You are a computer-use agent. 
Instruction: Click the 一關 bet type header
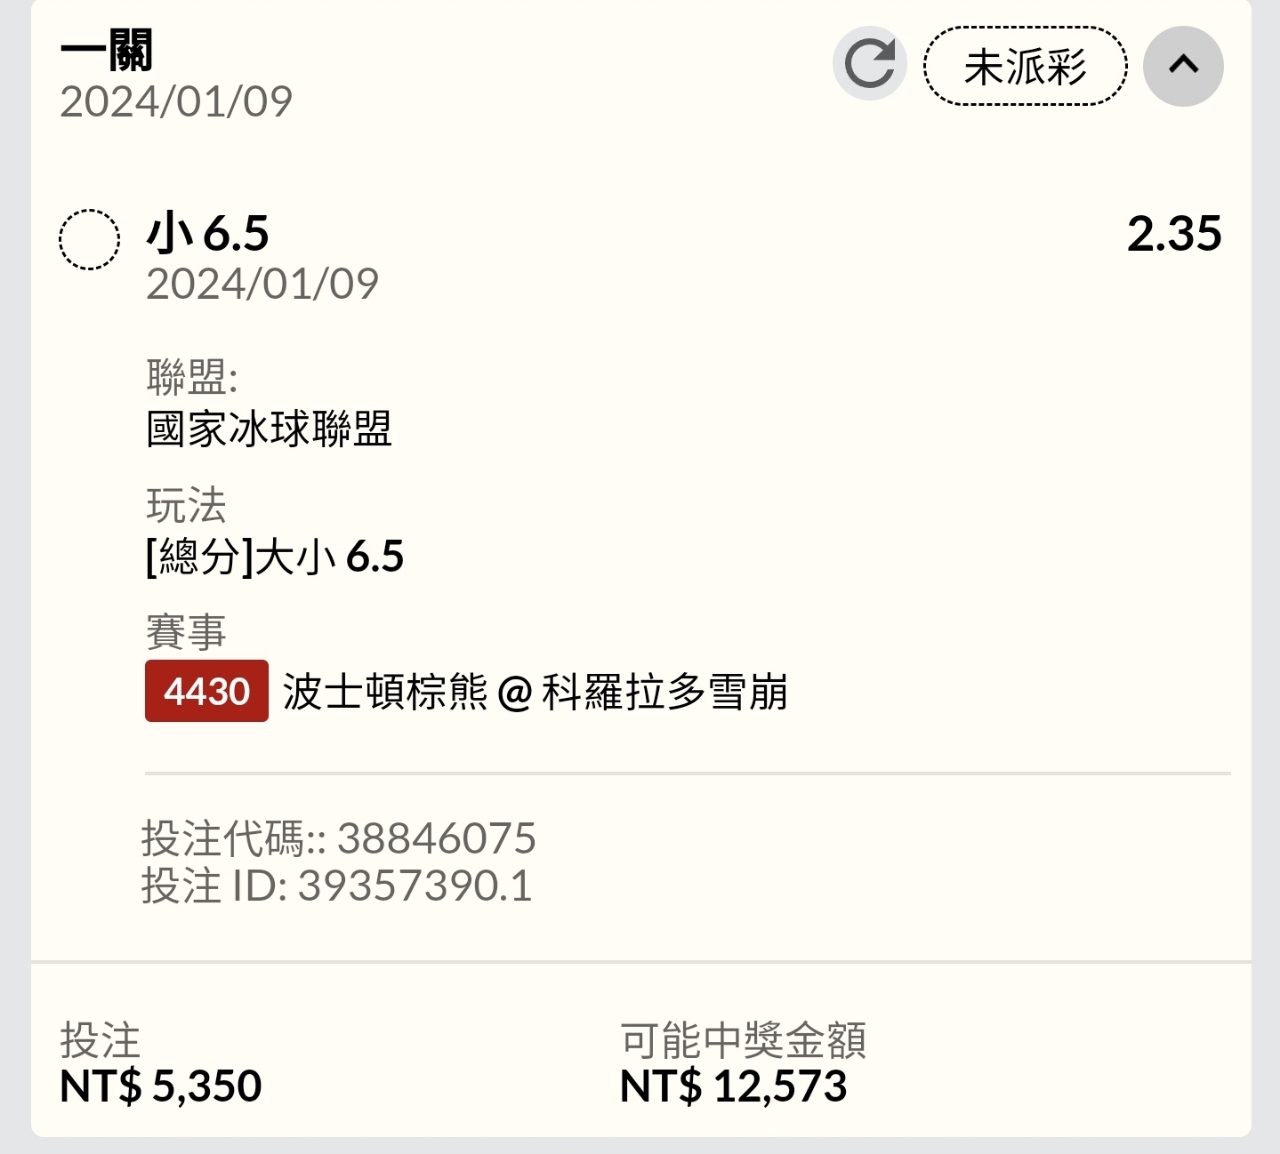[x=107, y=50]
